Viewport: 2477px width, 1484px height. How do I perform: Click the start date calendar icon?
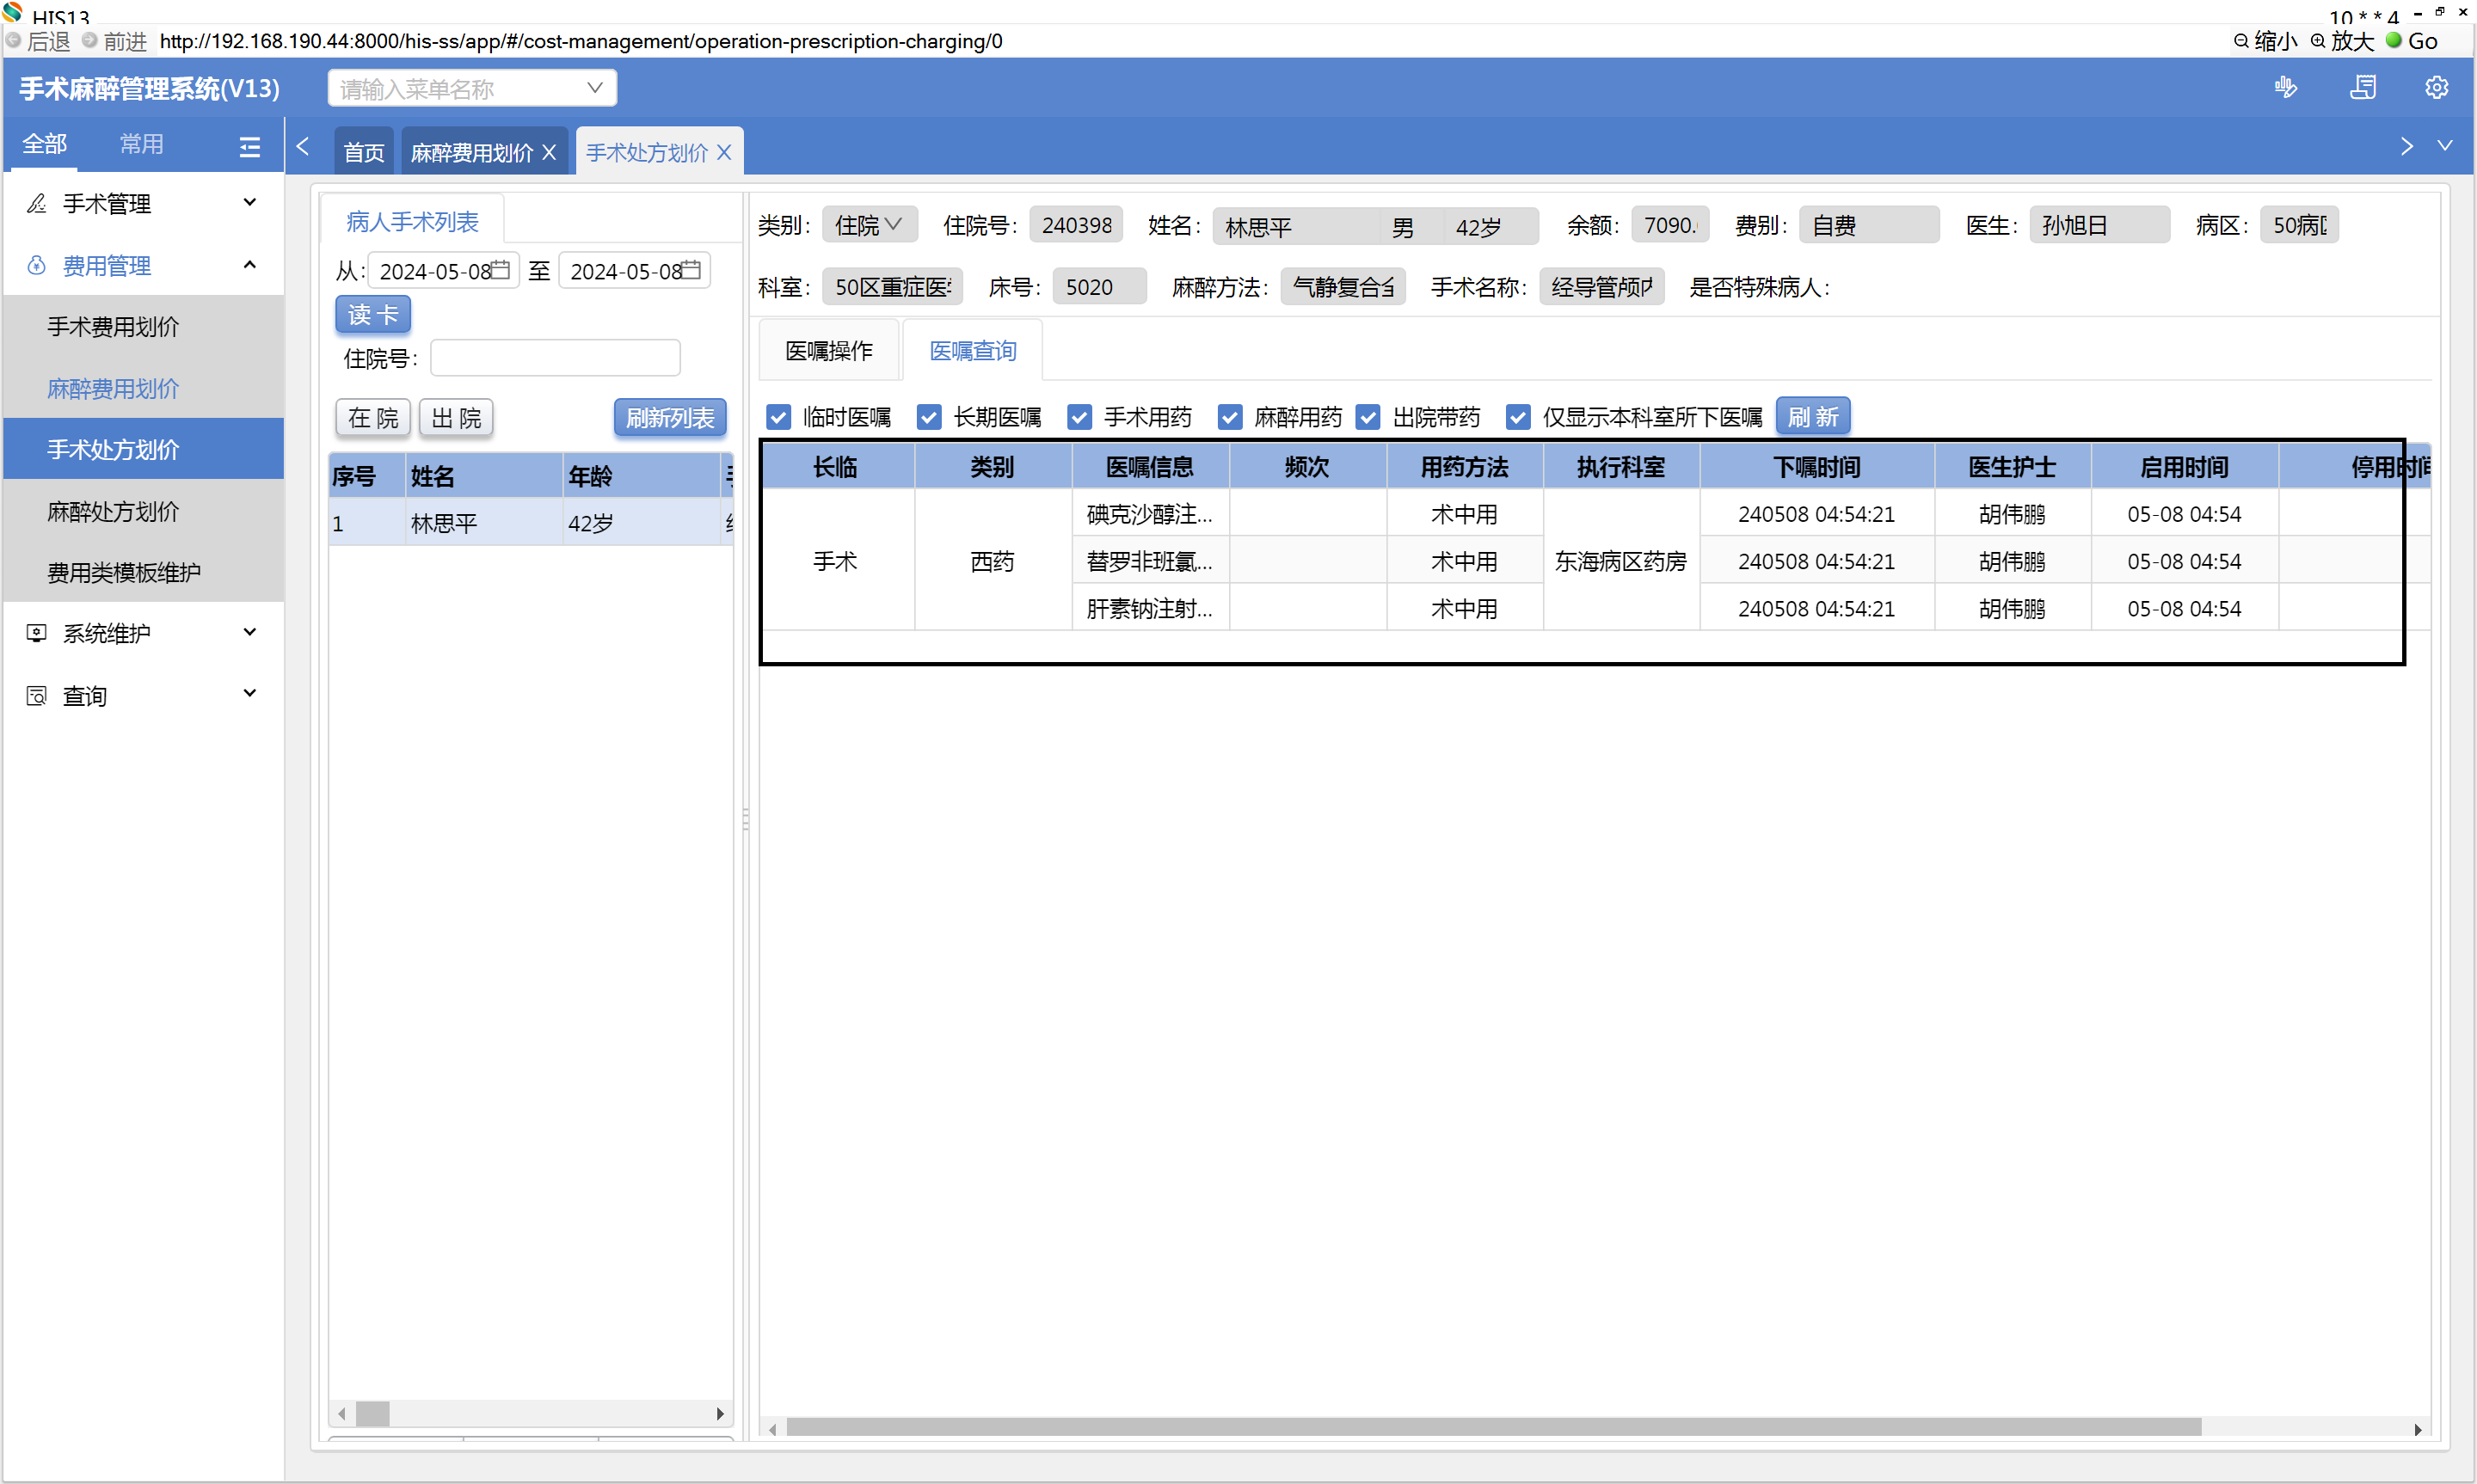[501, 270]
